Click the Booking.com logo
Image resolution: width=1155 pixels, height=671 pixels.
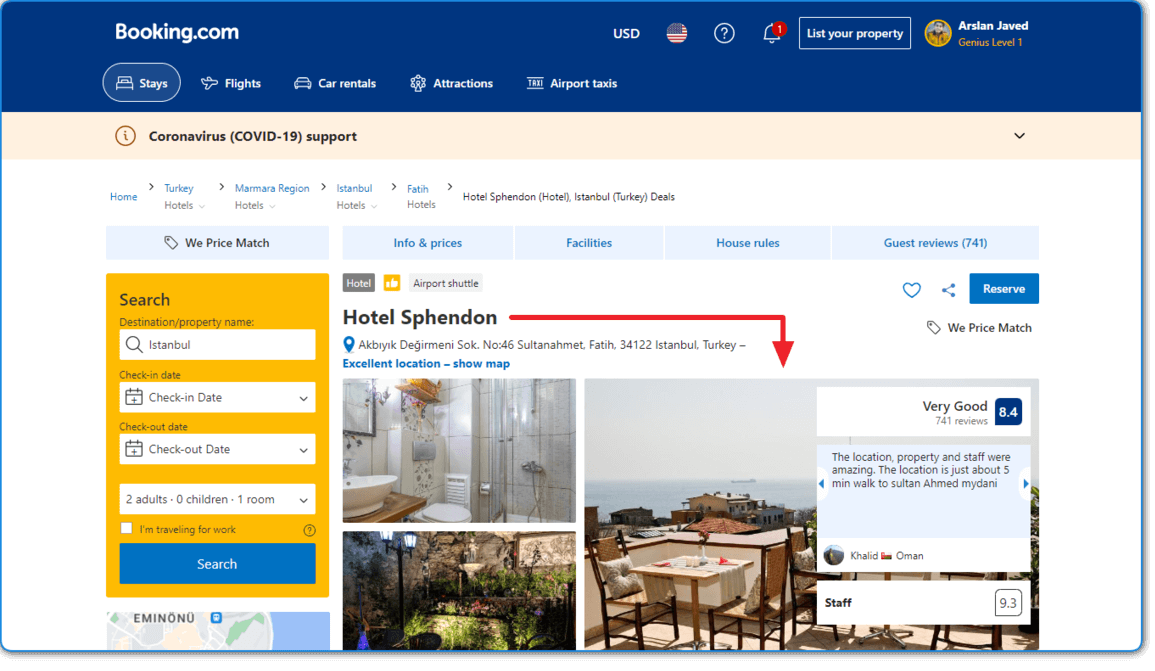(x=177, y=32)
